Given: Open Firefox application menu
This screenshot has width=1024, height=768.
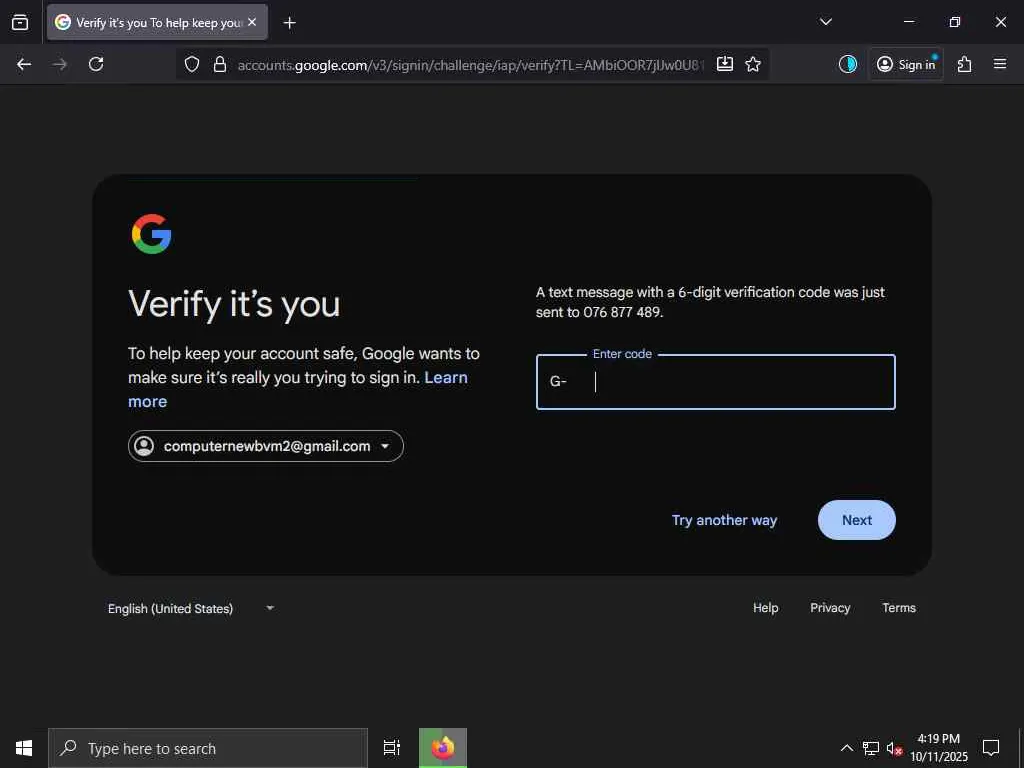Looking at the screenshot, I should 1000,64.
